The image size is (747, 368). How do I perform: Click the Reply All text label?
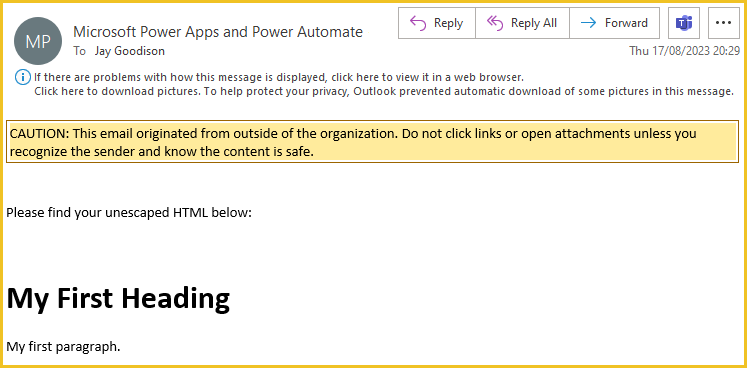coord(534,23)
